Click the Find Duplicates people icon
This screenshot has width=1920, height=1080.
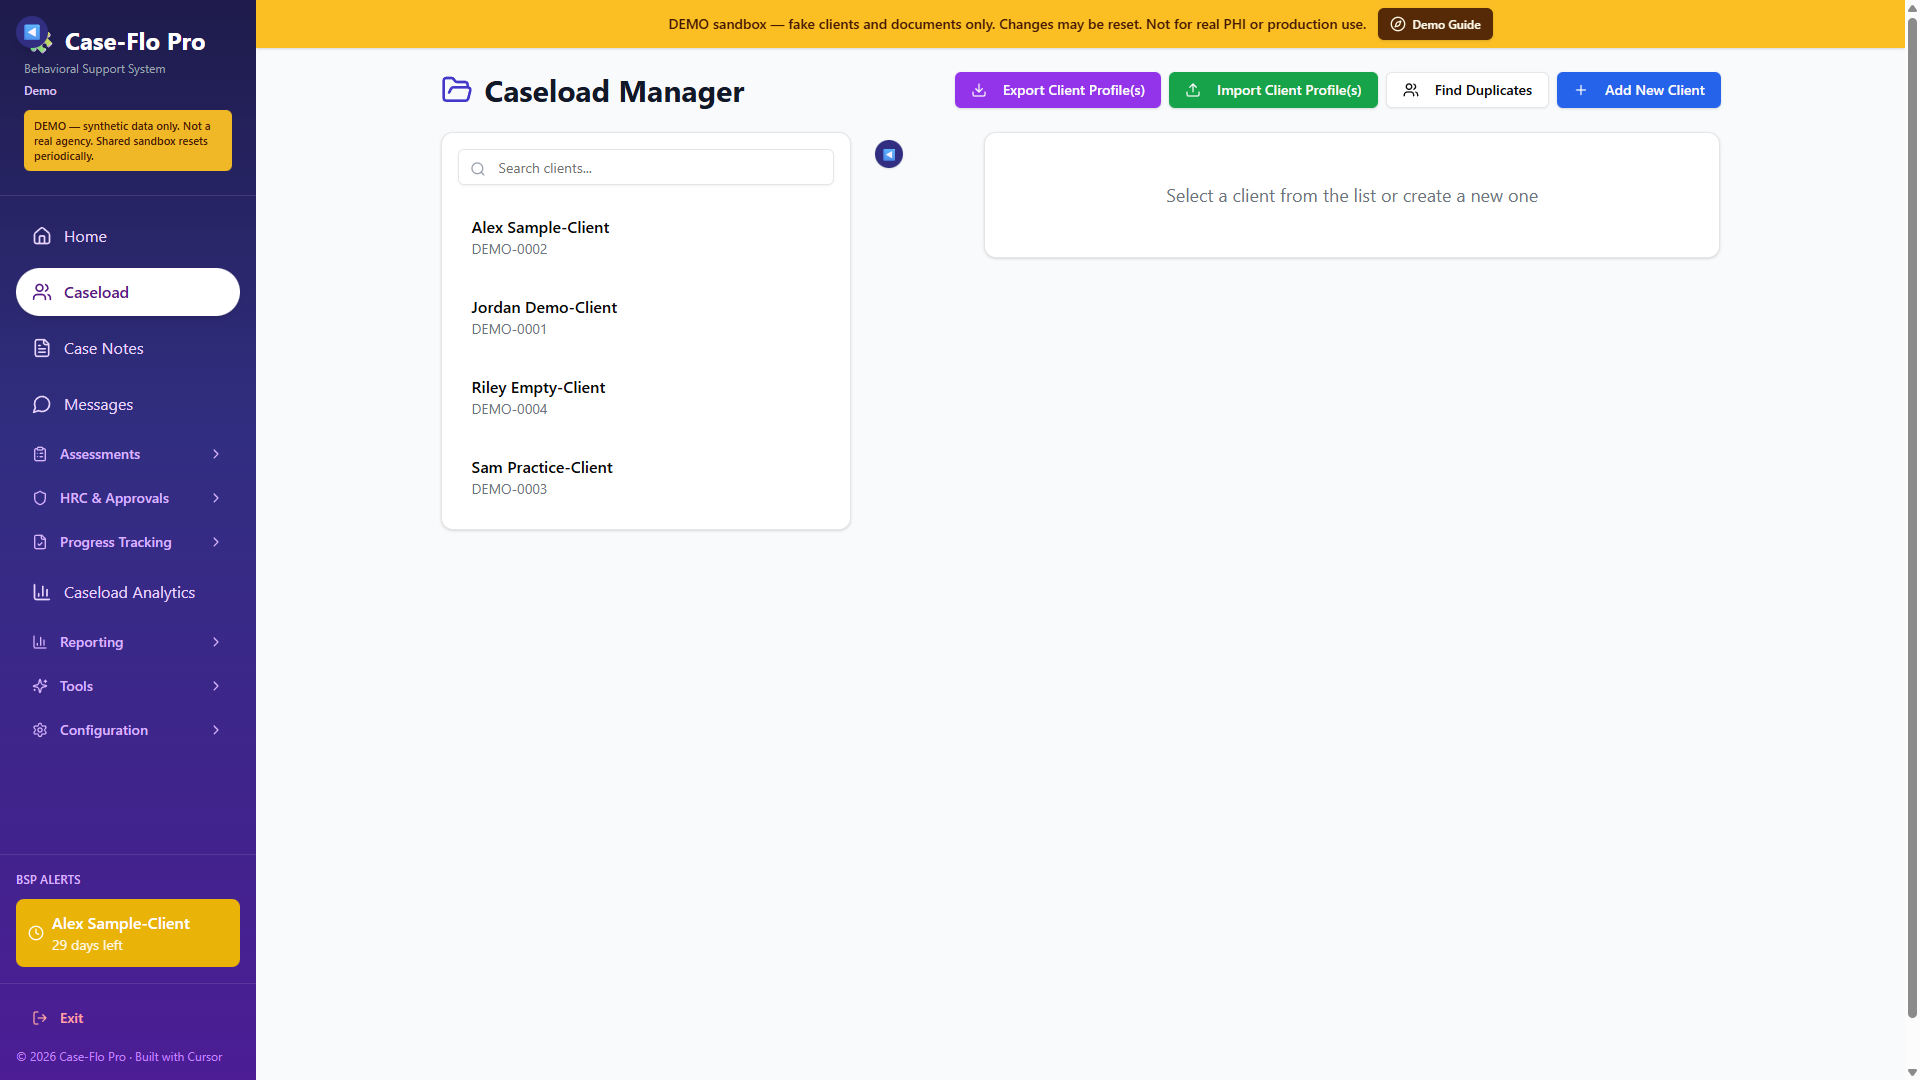(x=1411, y=90)
